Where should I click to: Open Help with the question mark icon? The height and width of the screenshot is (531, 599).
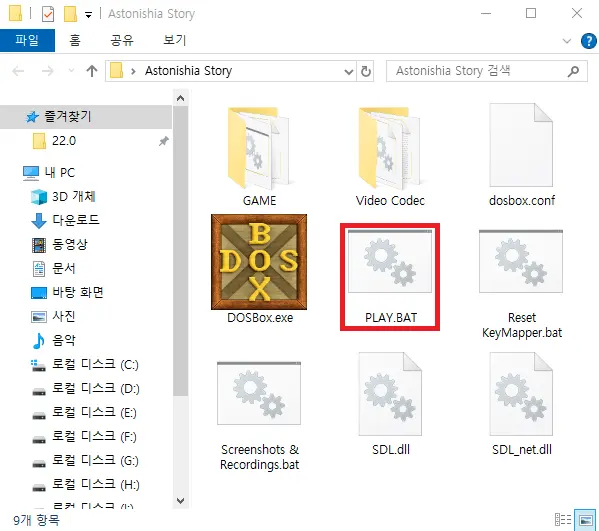(x=589, y=41)
